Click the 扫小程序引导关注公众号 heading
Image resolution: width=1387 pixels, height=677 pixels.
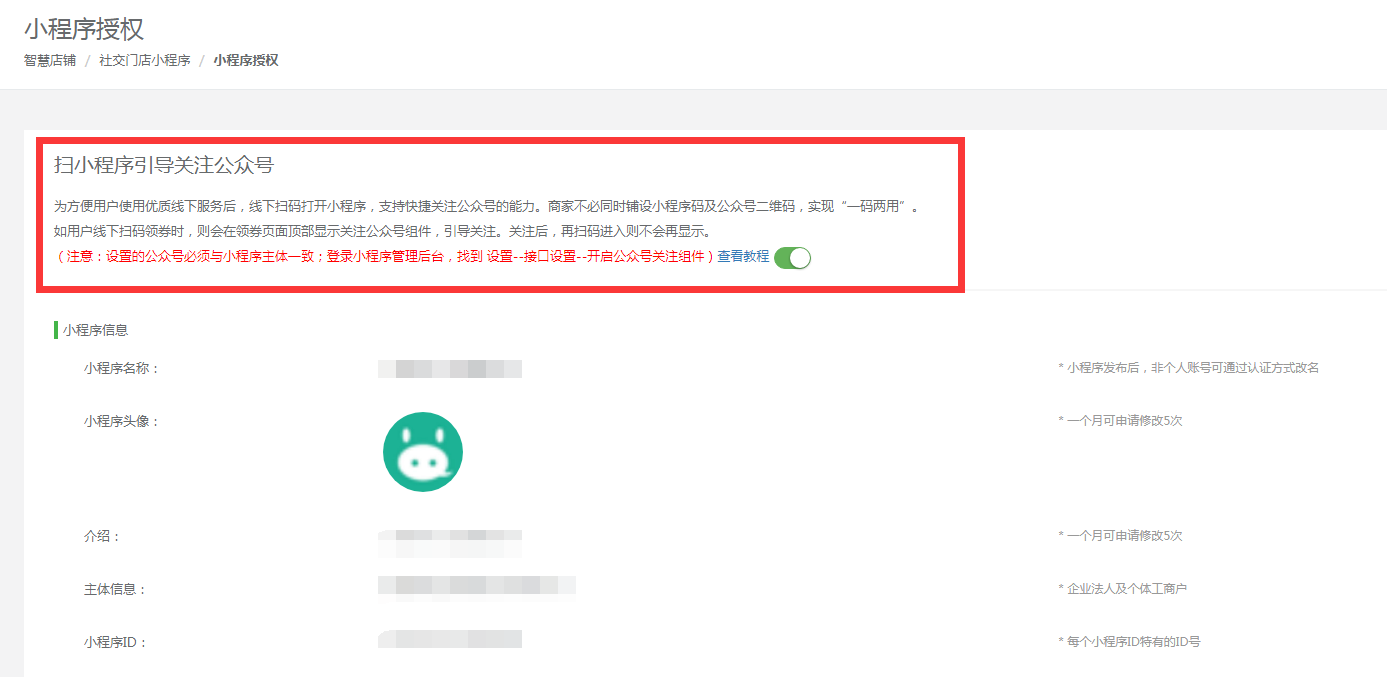point(164,165)
